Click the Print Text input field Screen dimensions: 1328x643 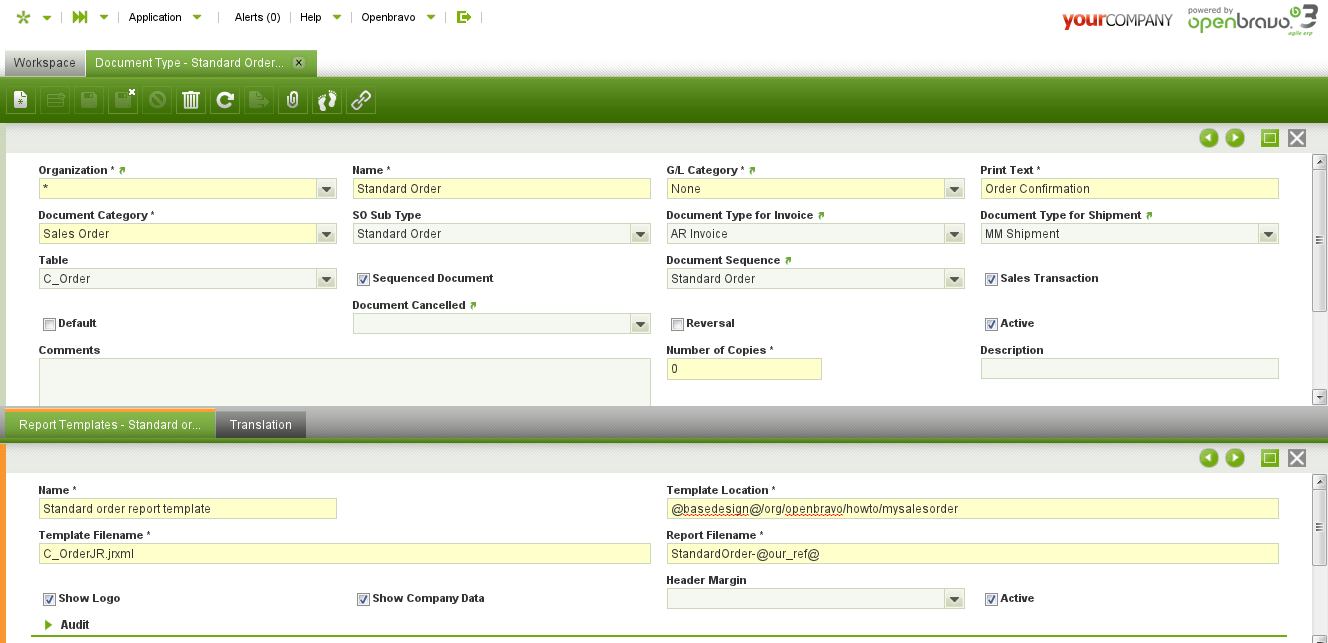[x=1129, y=189]
